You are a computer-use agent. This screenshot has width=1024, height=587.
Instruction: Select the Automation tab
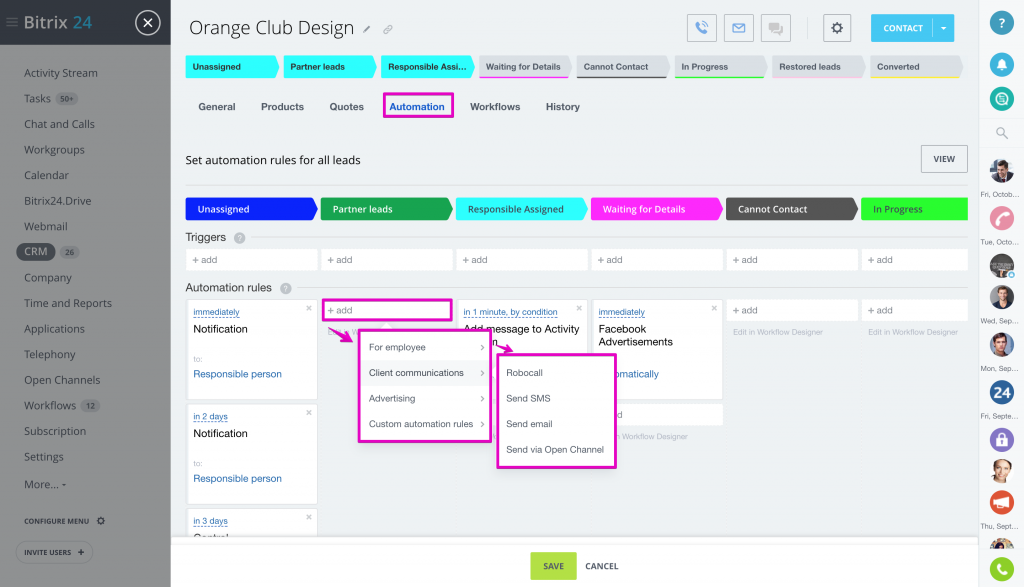[417, 106]
